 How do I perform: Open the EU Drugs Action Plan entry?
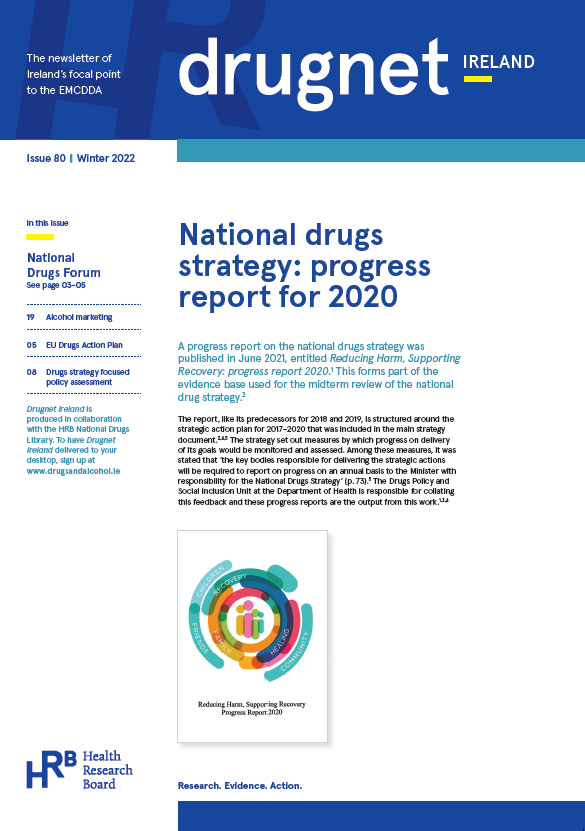point(84,345)
